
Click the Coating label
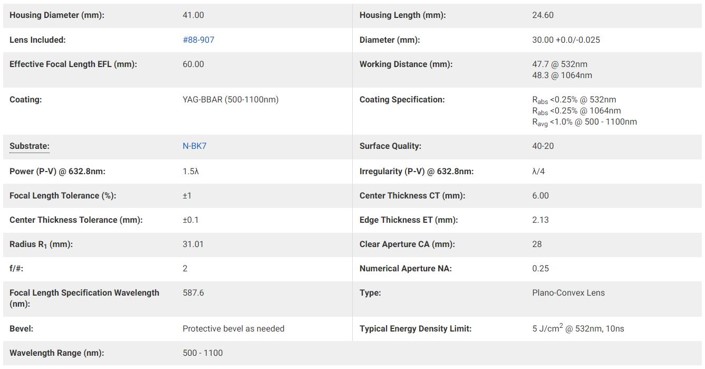(26, 99)
